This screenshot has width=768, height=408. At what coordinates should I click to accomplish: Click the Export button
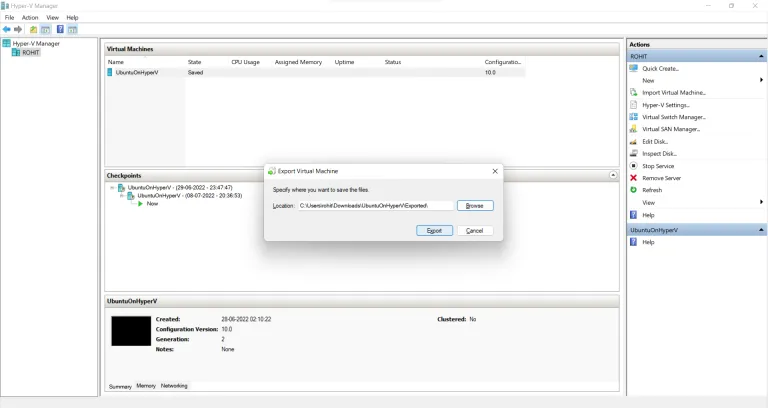[x=434, y=231]
